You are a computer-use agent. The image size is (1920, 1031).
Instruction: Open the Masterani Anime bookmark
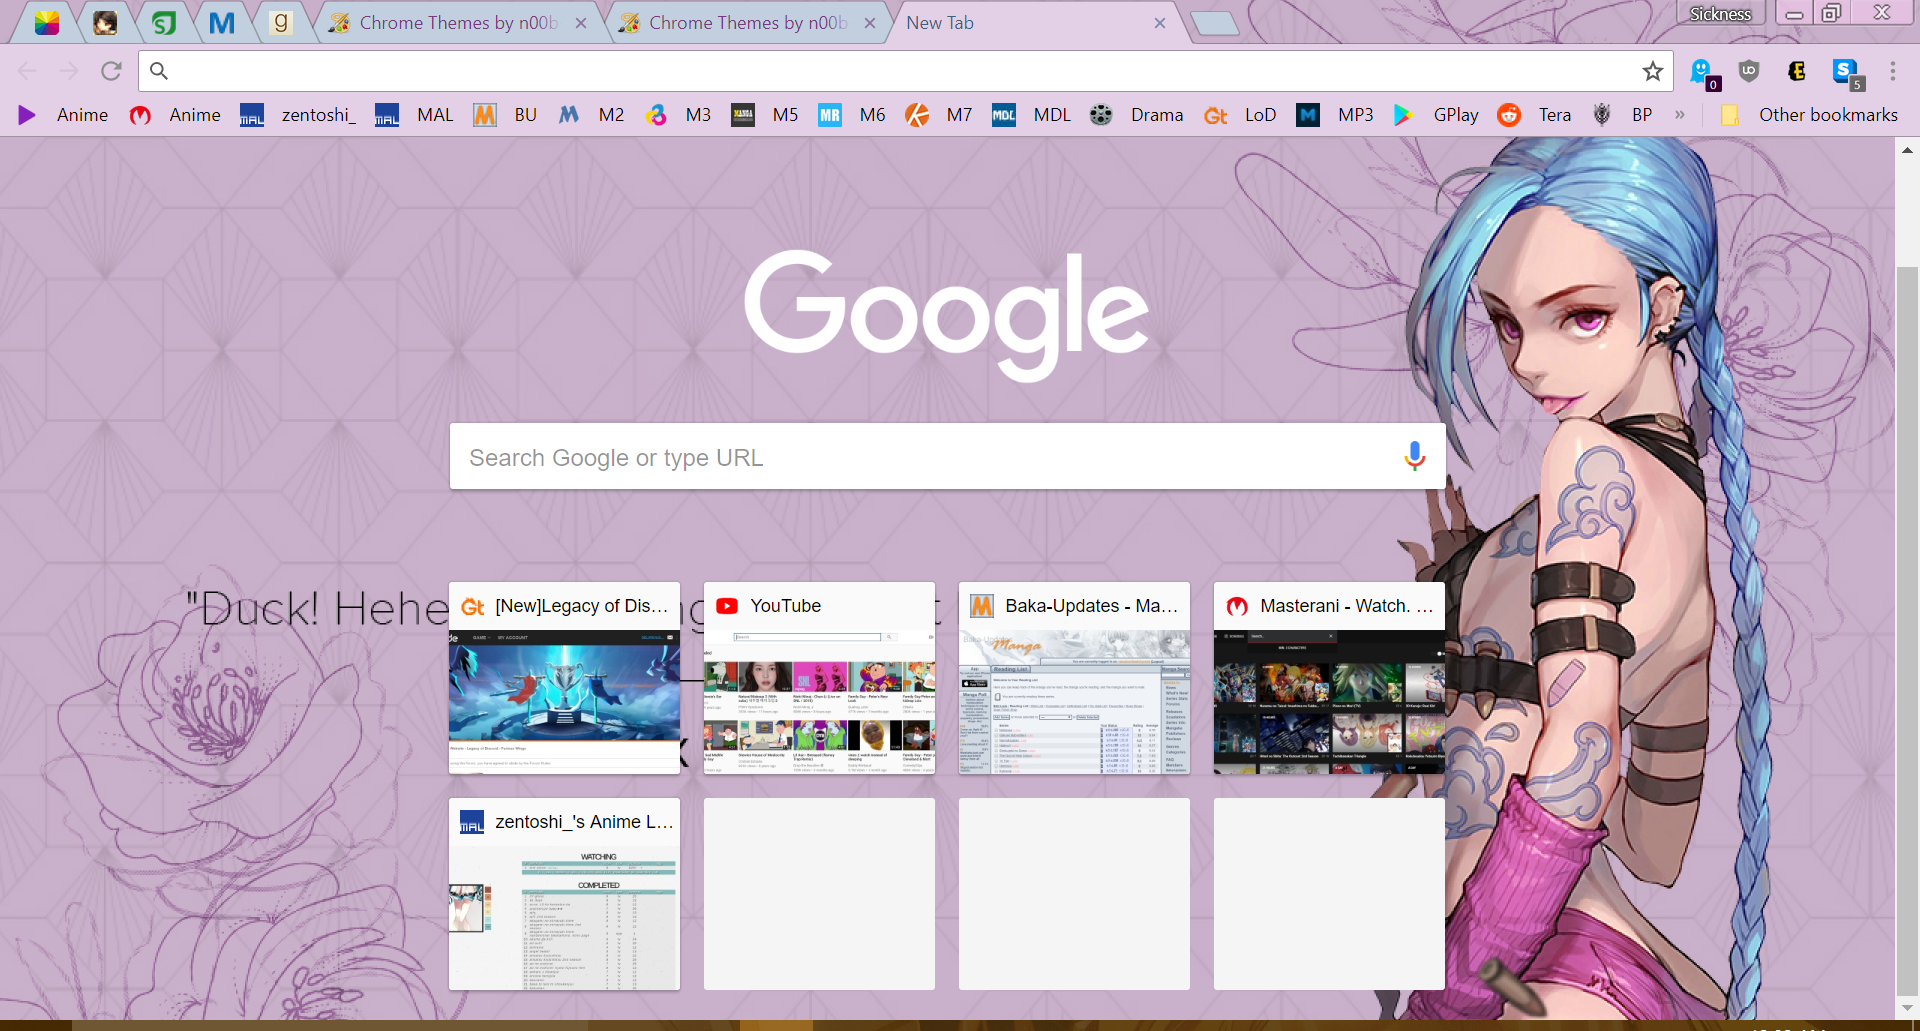click(x=175, y=115)
